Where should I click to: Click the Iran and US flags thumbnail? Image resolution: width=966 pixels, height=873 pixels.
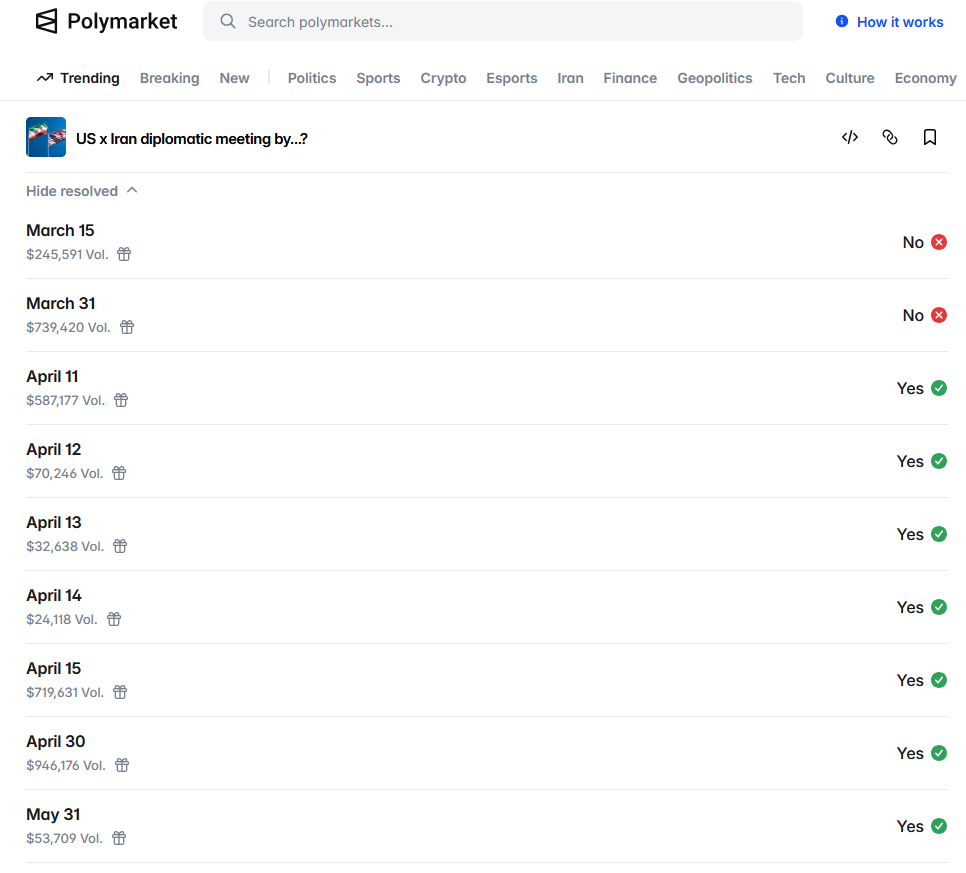click(46, 137)
